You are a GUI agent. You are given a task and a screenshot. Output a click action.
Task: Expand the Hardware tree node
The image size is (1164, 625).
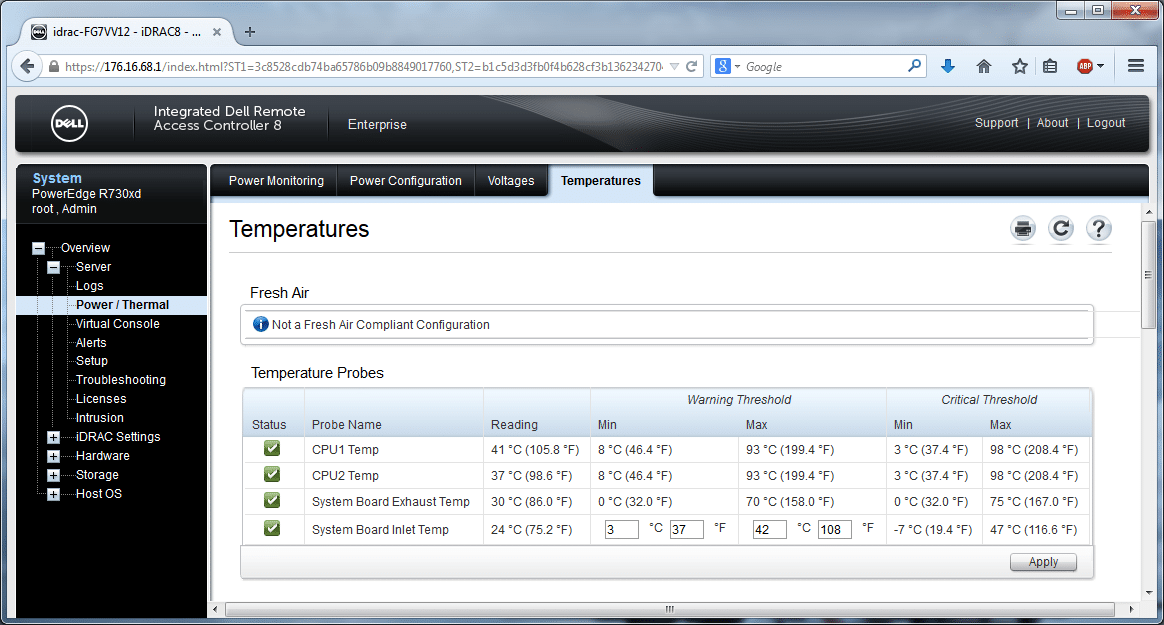pos(53,456)
